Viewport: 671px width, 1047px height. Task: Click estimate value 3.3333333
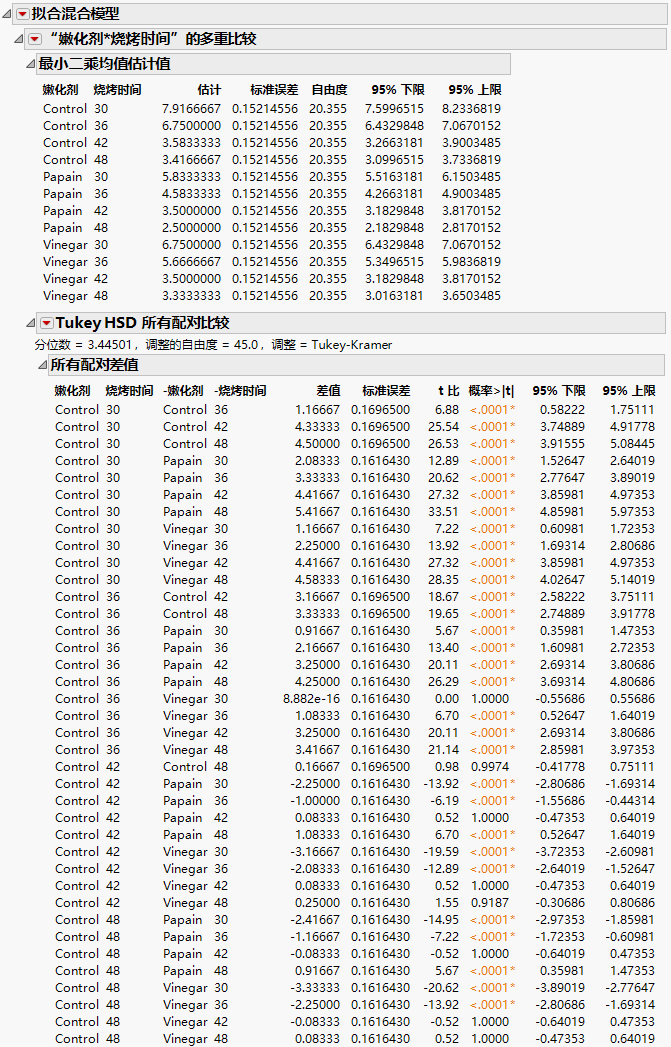tap(191, 296)
